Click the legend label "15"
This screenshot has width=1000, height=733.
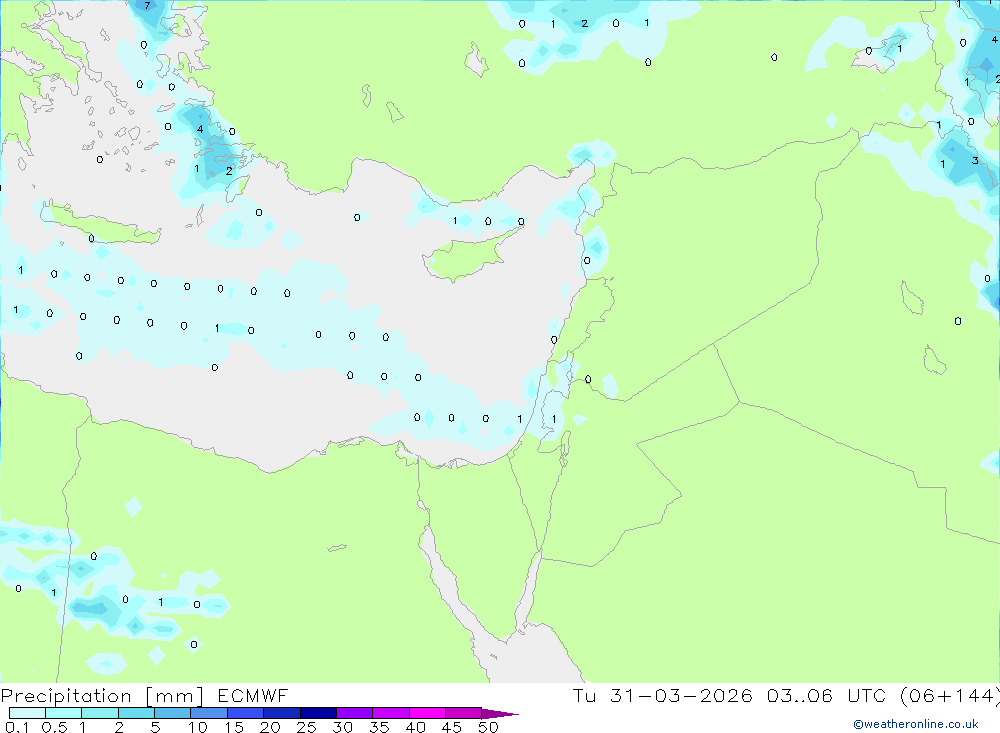(x=234, y=727)
